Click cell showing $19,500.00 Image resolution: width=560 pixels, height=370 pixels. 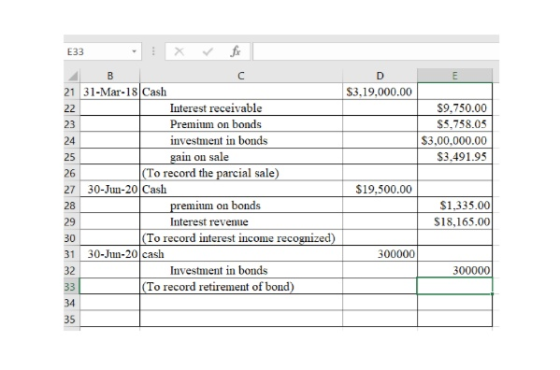coord(380,189)
